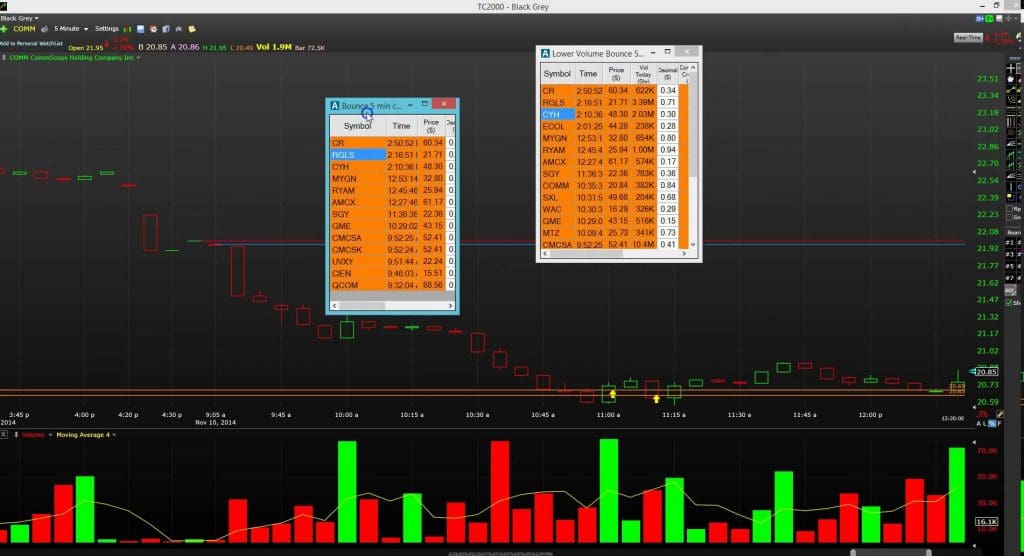The image size is (1024, 556).
Task: Click the pencil edit icon below price scale
Action: pos(1000,414)
